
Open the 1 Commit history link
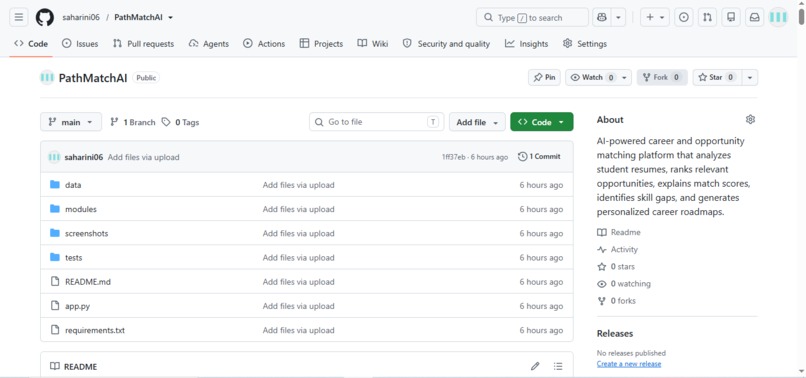[539, 156]
